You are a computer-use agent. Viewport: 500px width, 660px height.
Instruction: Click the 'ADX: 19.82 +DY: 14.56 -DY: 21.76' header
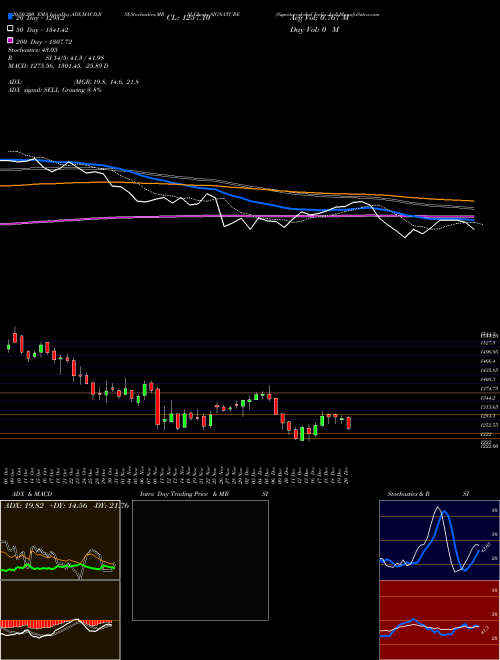click(66, 506)
